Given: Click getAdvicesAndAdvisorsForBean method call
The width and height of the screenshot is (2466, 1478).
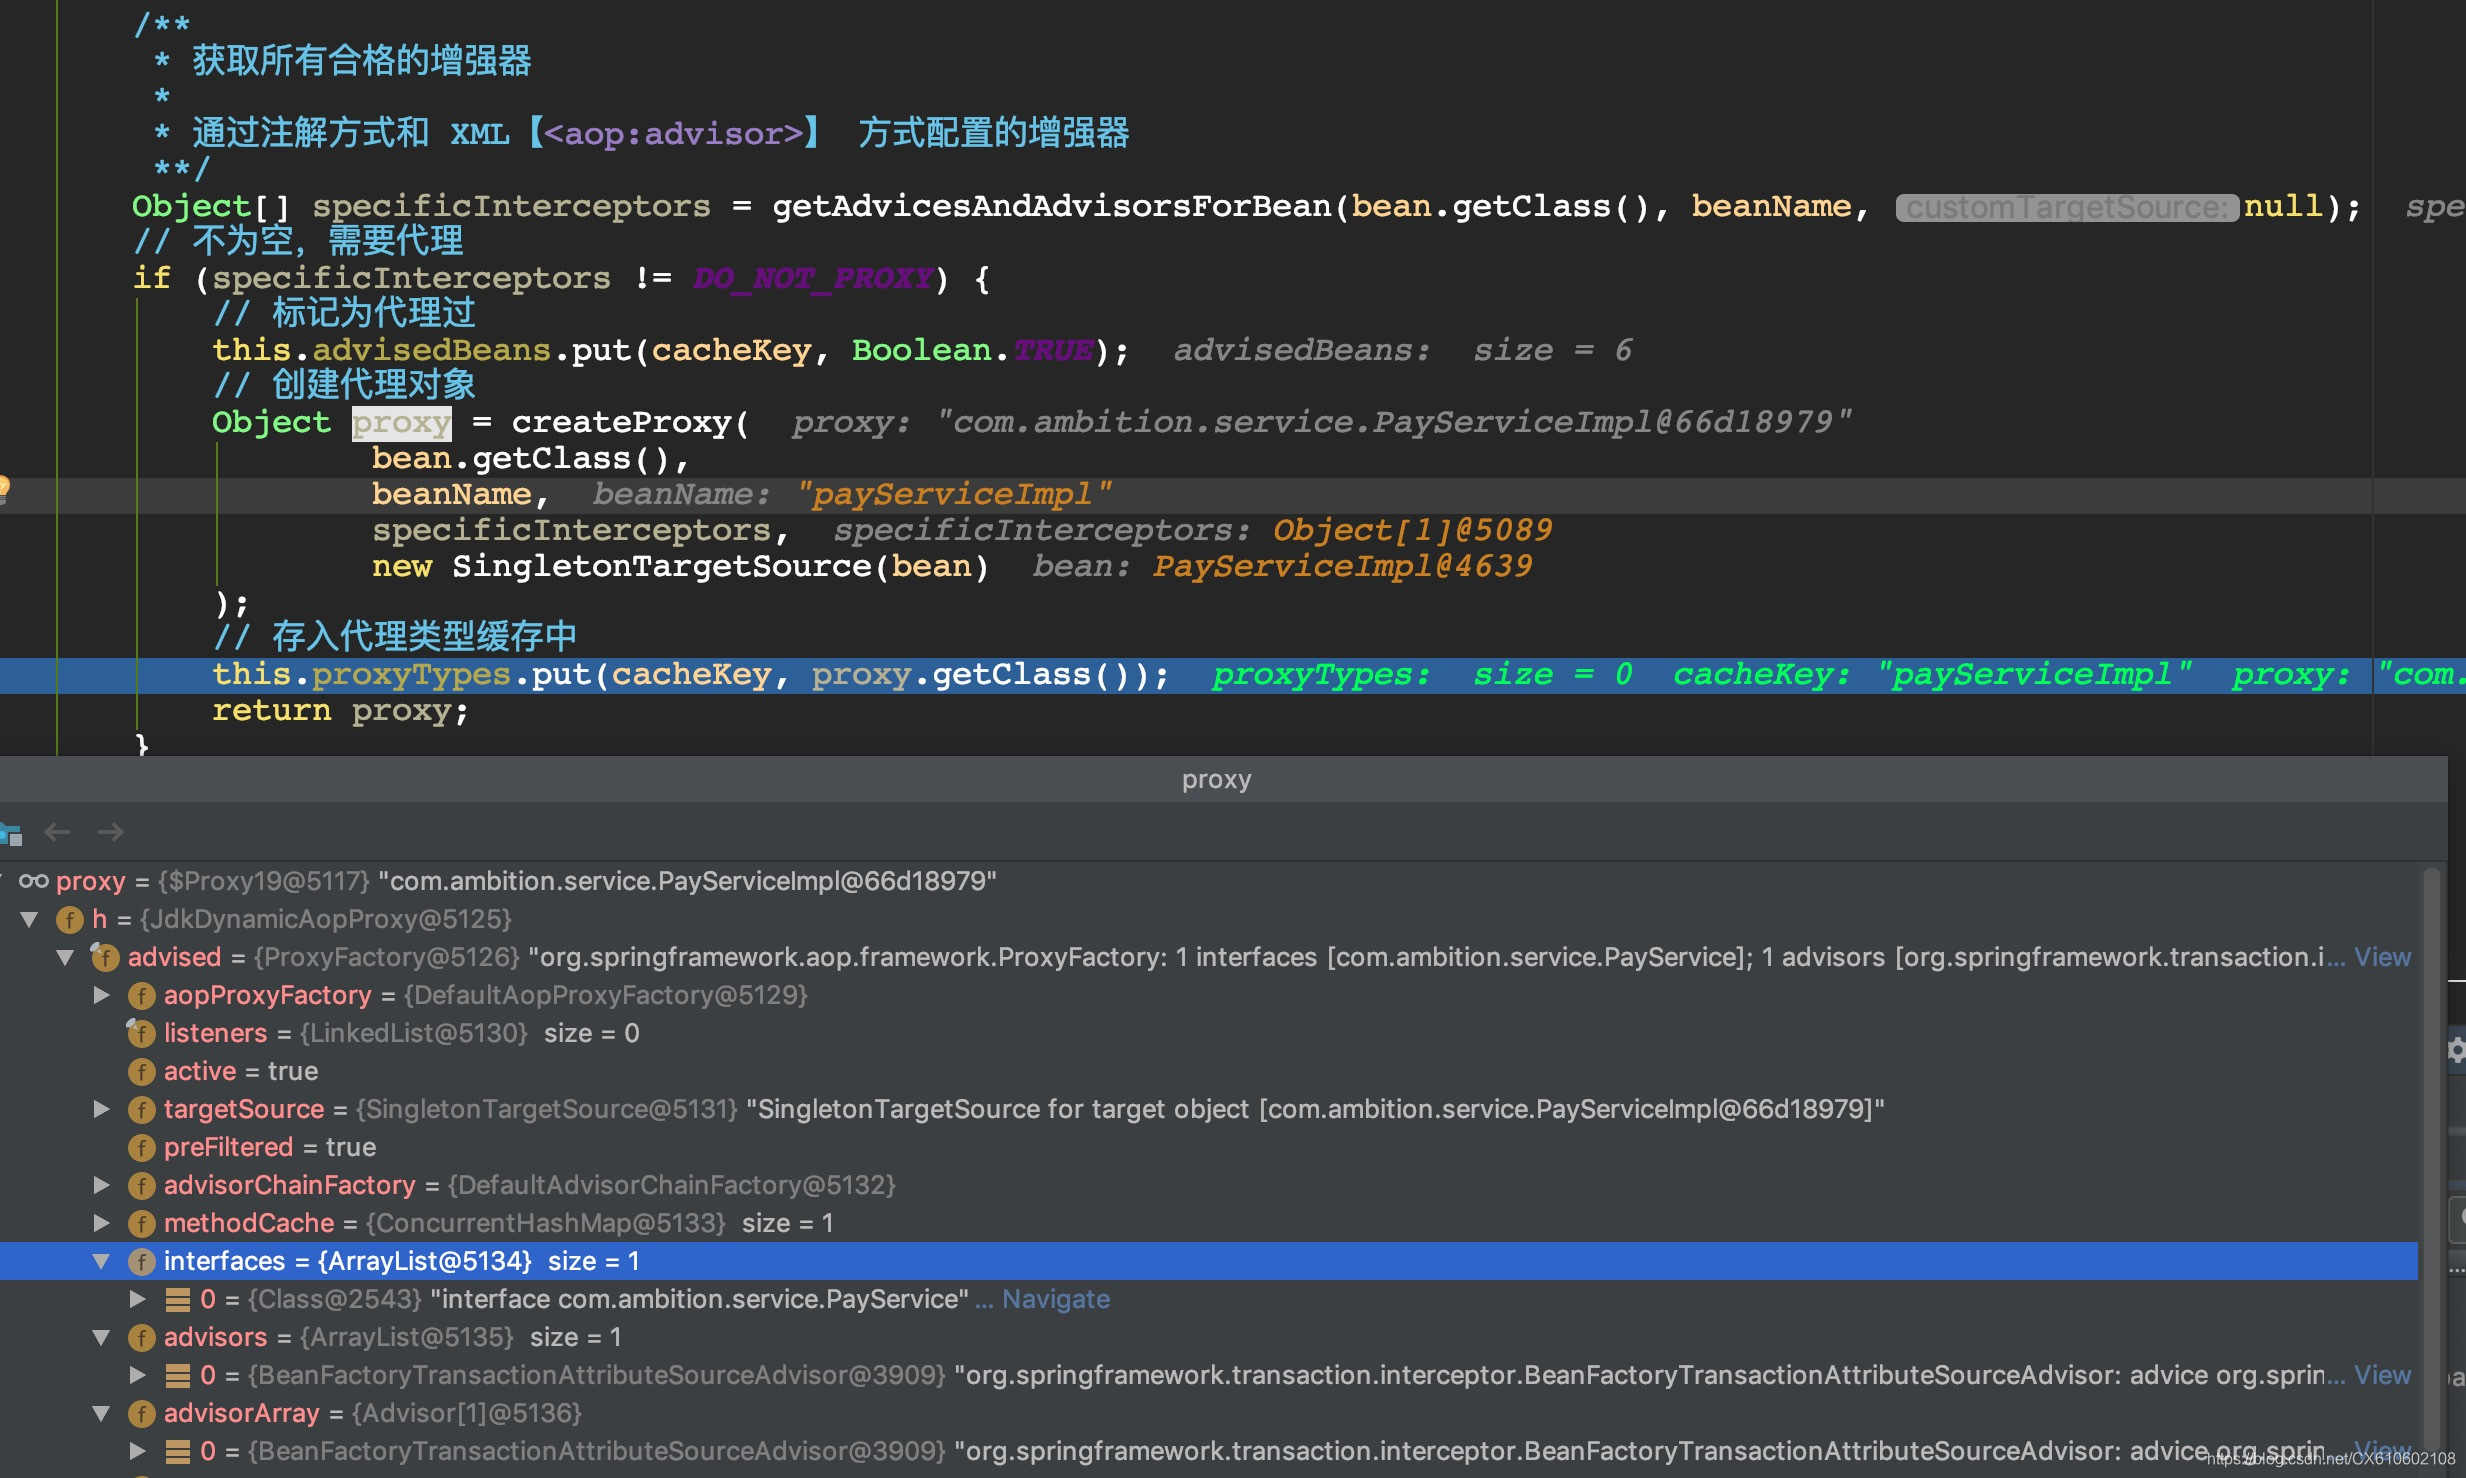Looking at the screenshot, I should 1051,206.
